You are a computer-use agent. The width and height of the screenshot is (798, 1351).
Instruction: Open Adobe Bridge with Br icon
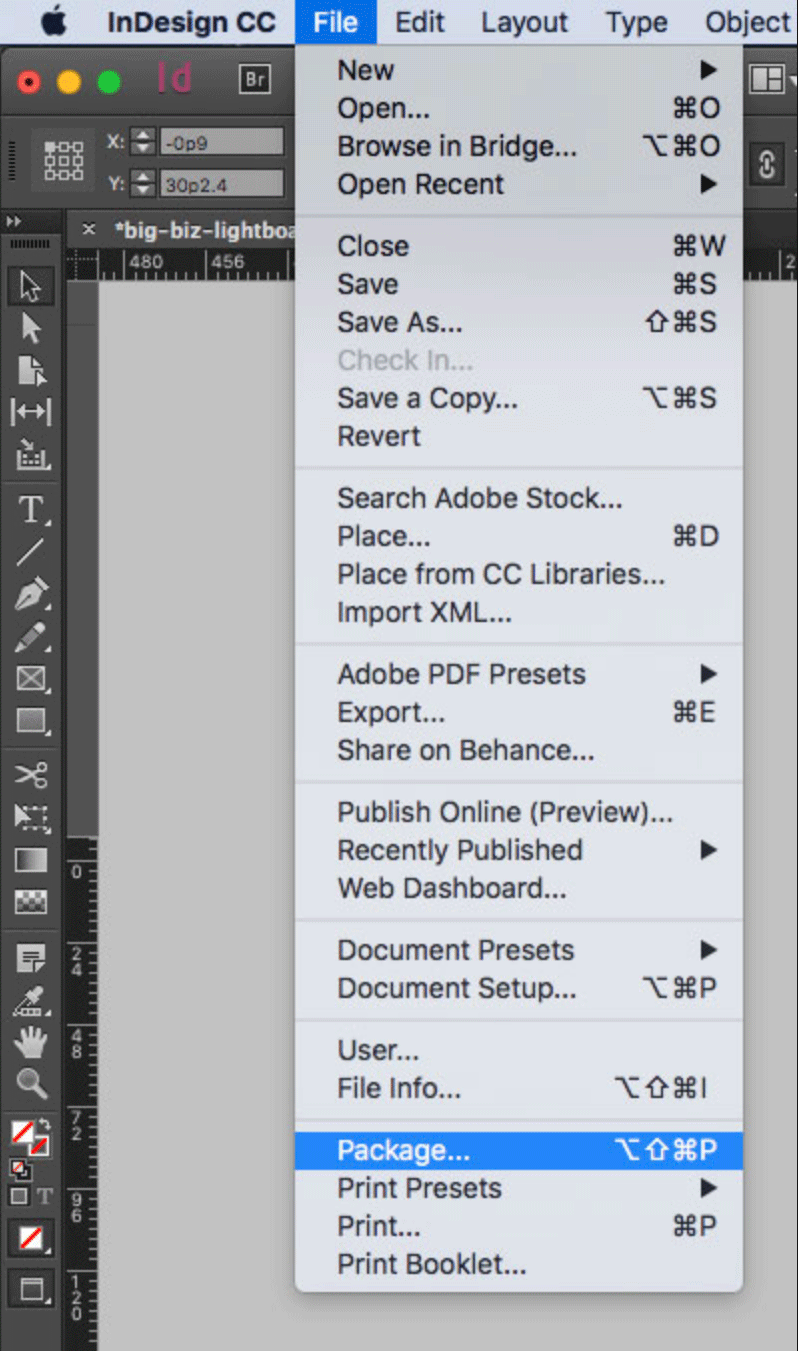tap(255, 80)
